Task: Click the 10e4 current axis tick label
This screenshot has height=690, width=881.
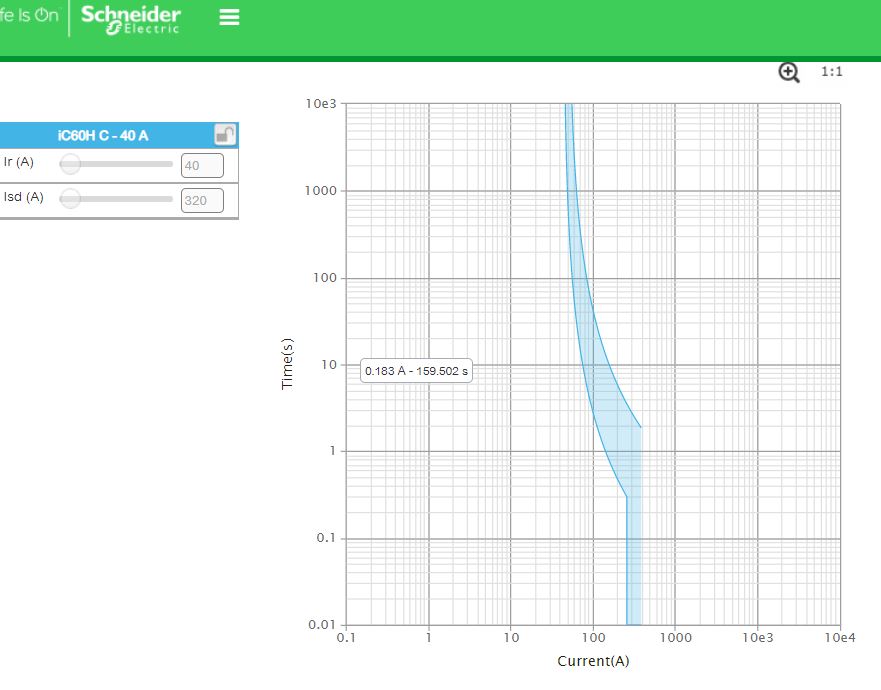Action: pos(839,638)
